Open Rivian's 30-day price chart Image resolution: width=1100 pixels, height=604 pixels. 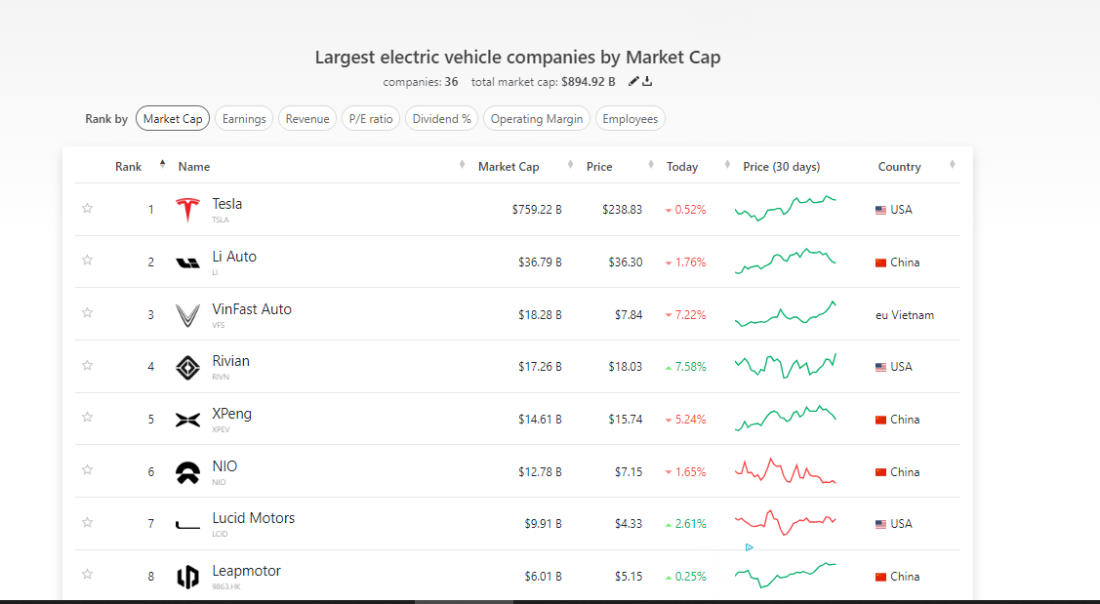click(x=785, y=366)
